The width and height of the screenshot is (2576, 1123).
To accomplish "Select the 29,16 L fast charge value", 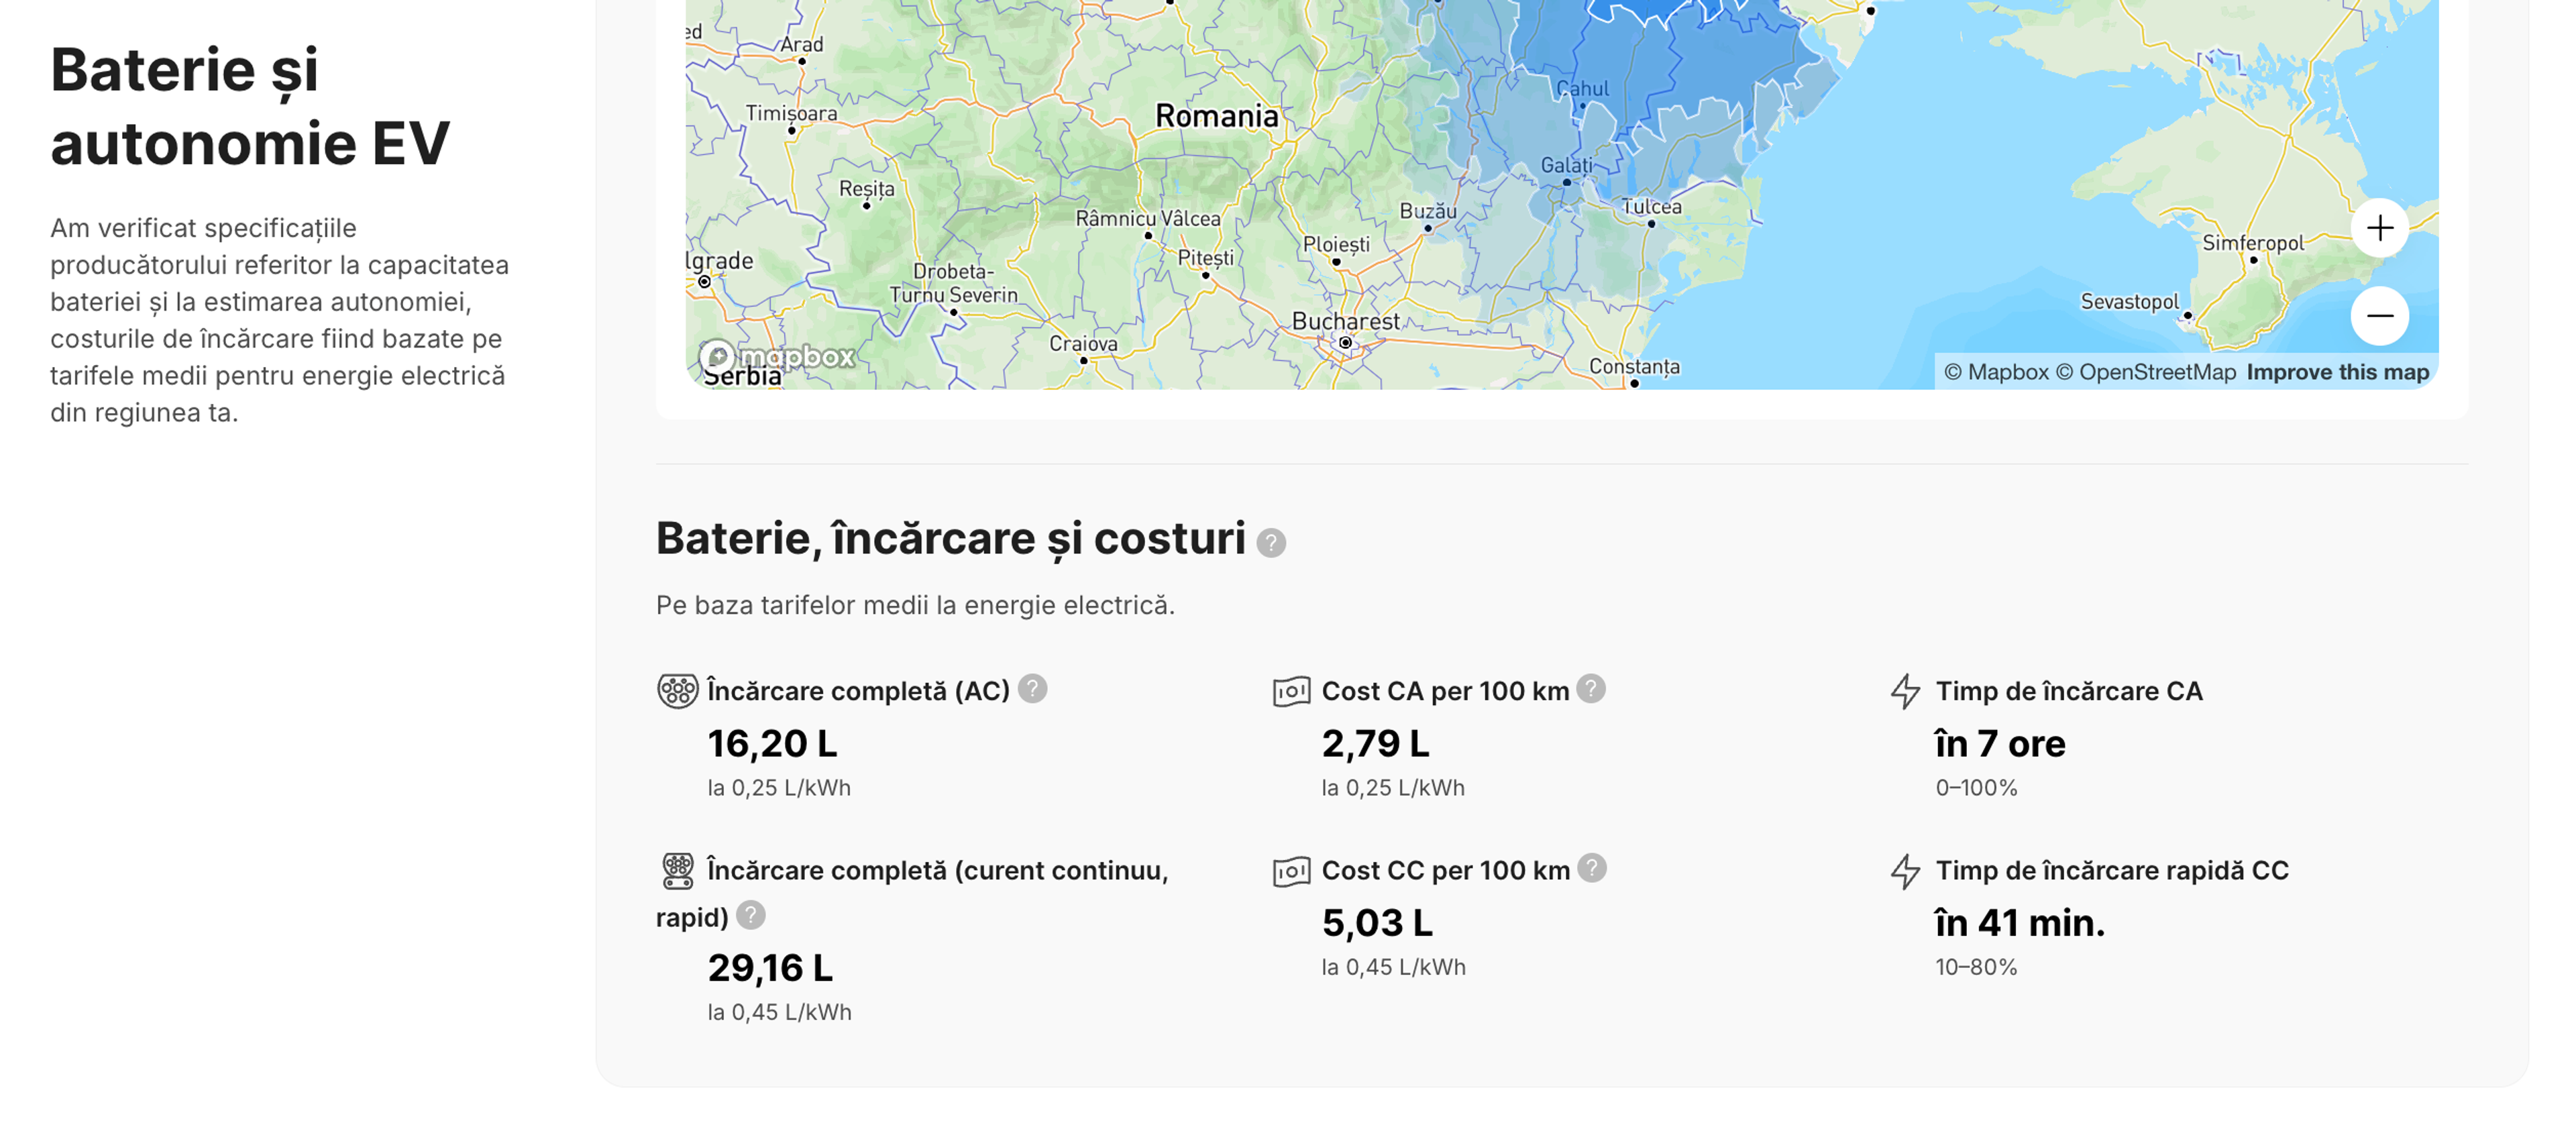I will (770, 968).
